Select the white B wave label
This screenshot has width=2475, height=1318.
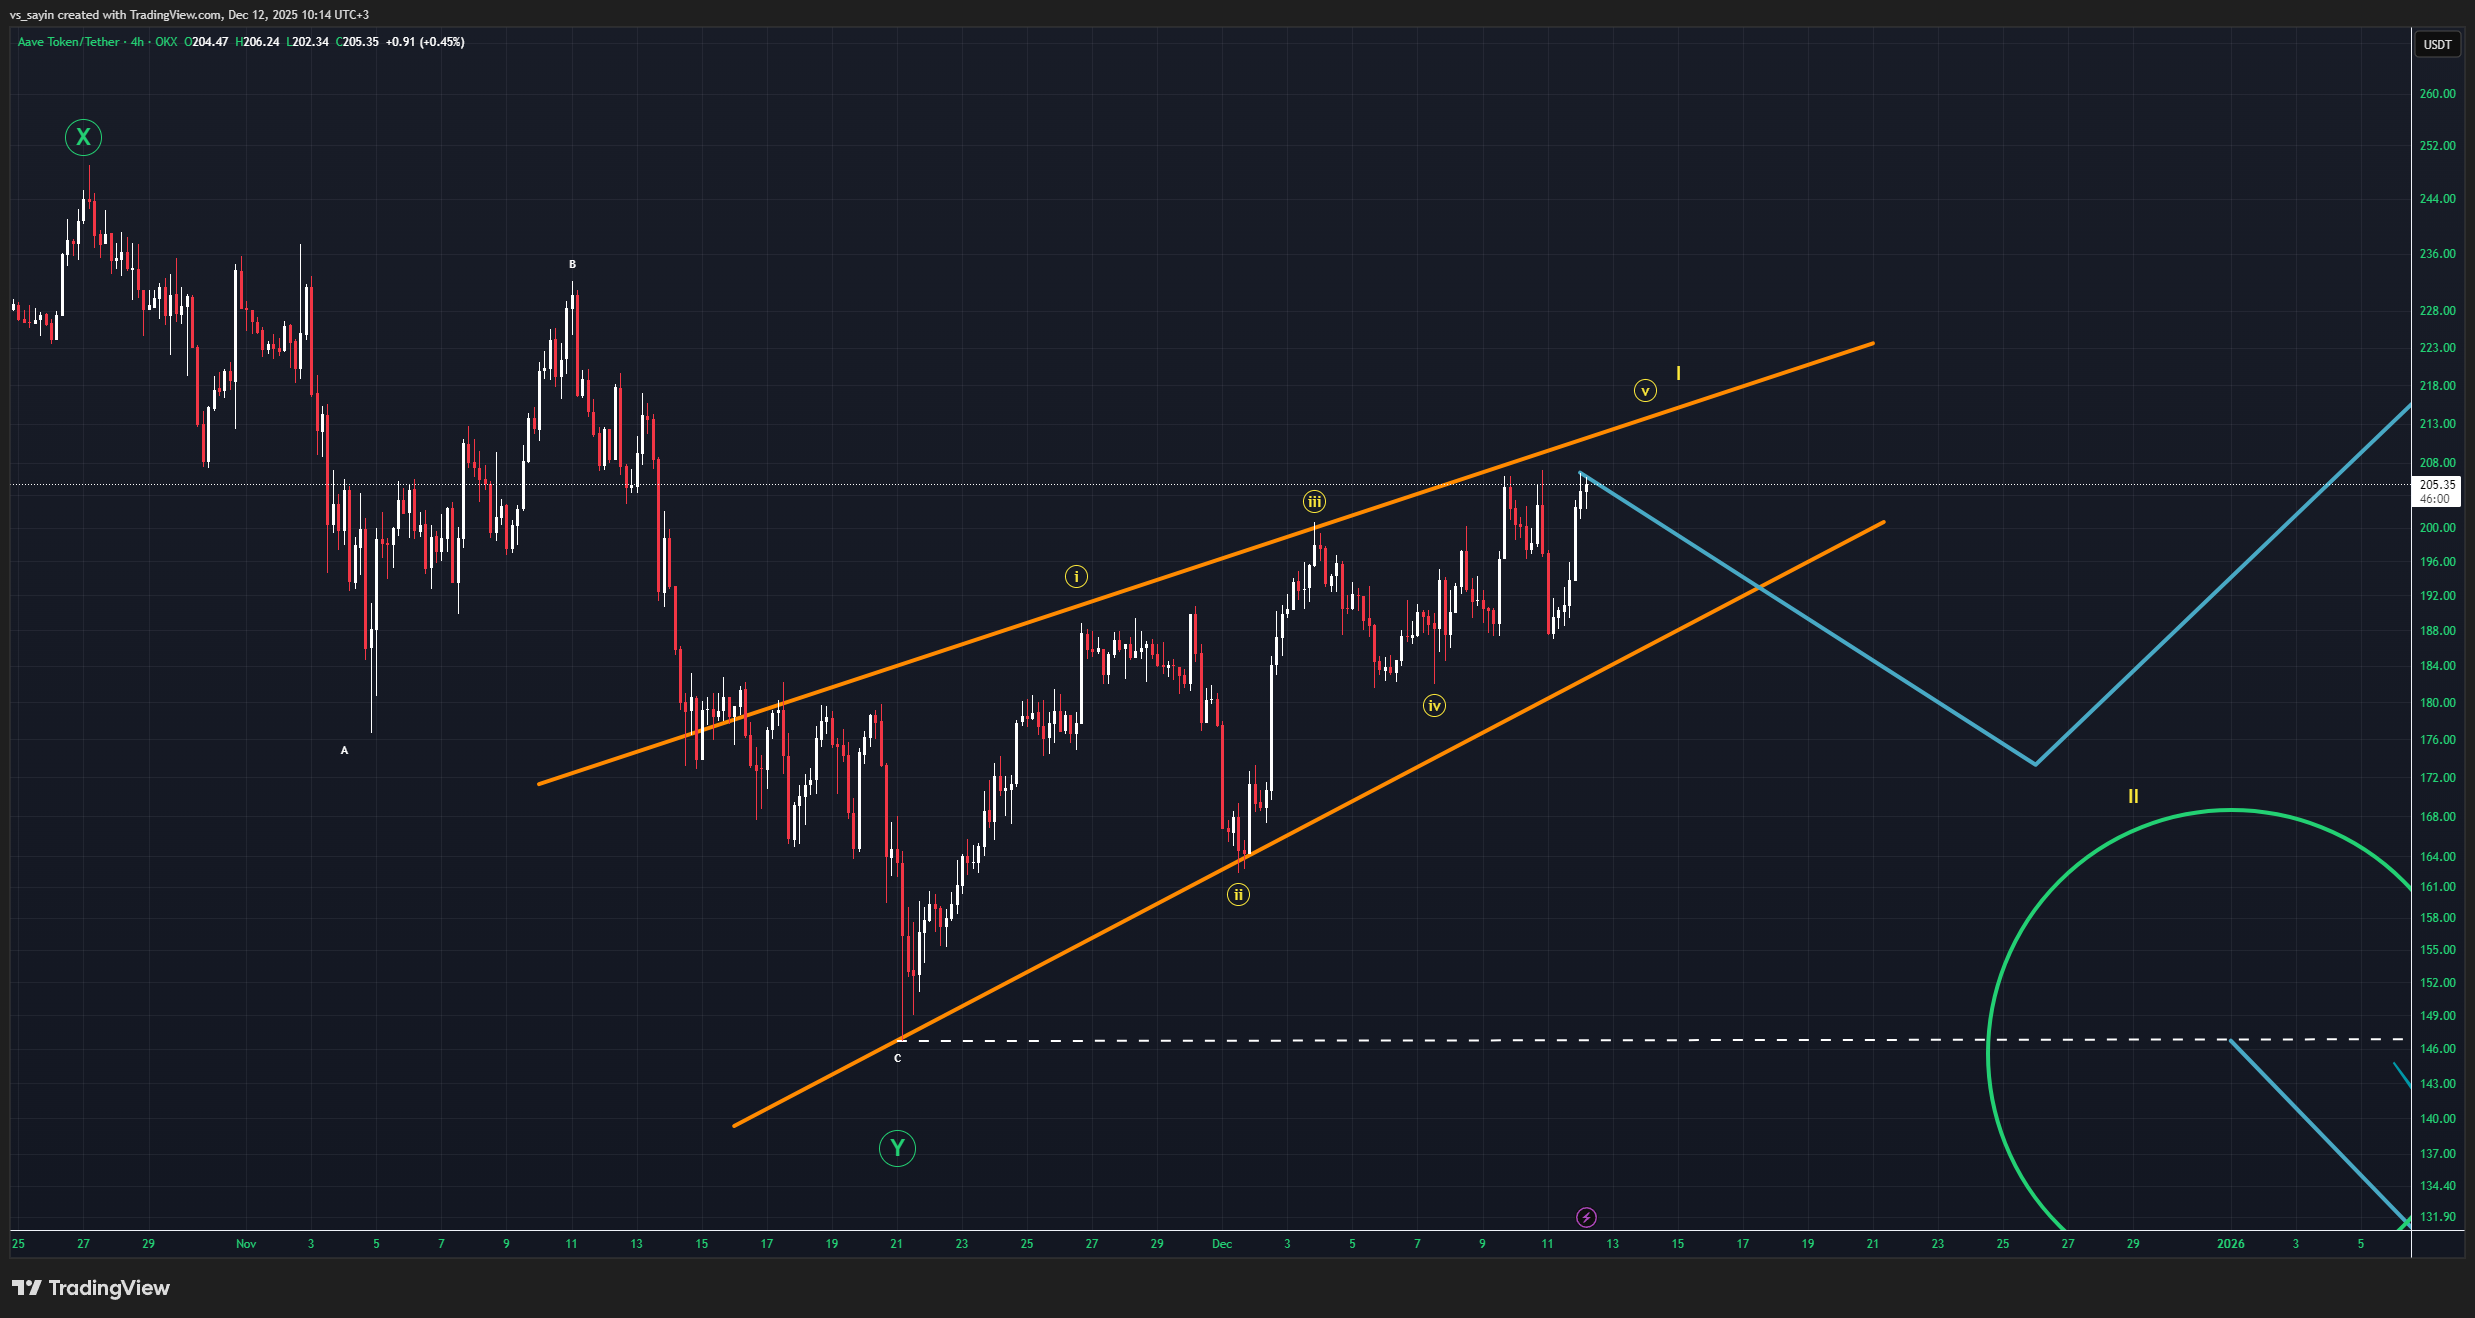572,265
